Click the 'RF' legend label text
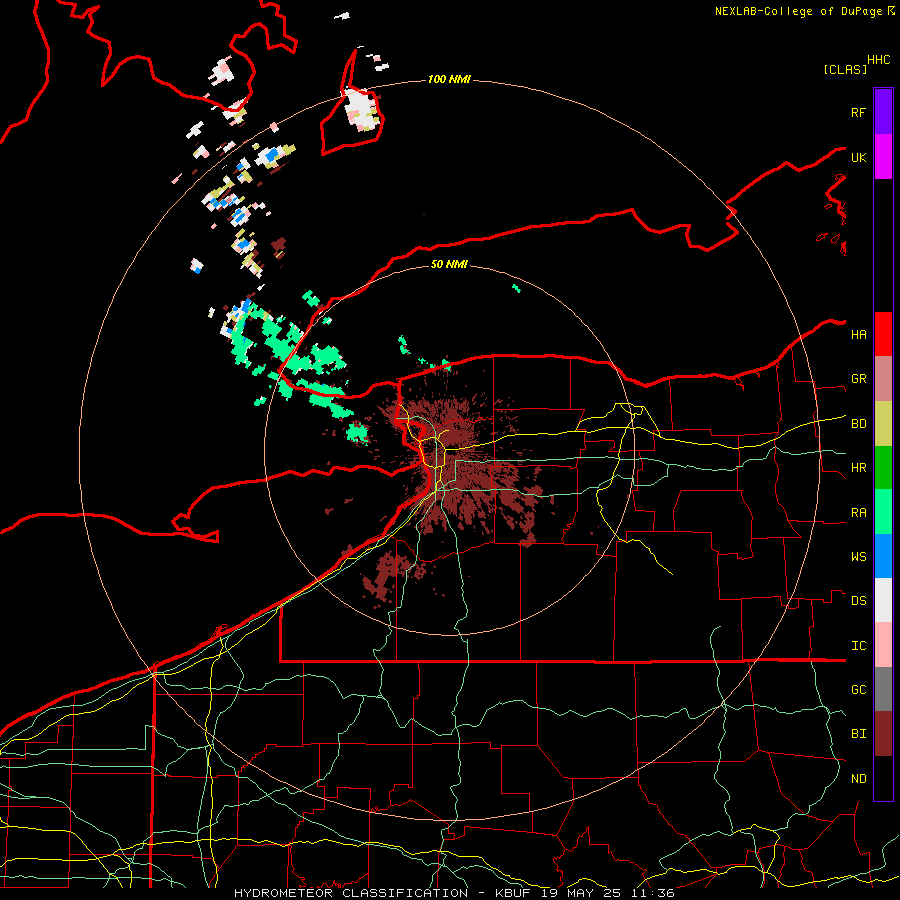Image resolution: width=900 pixels, height=900 pixels. pyautogui.click(x=858, y=112)
